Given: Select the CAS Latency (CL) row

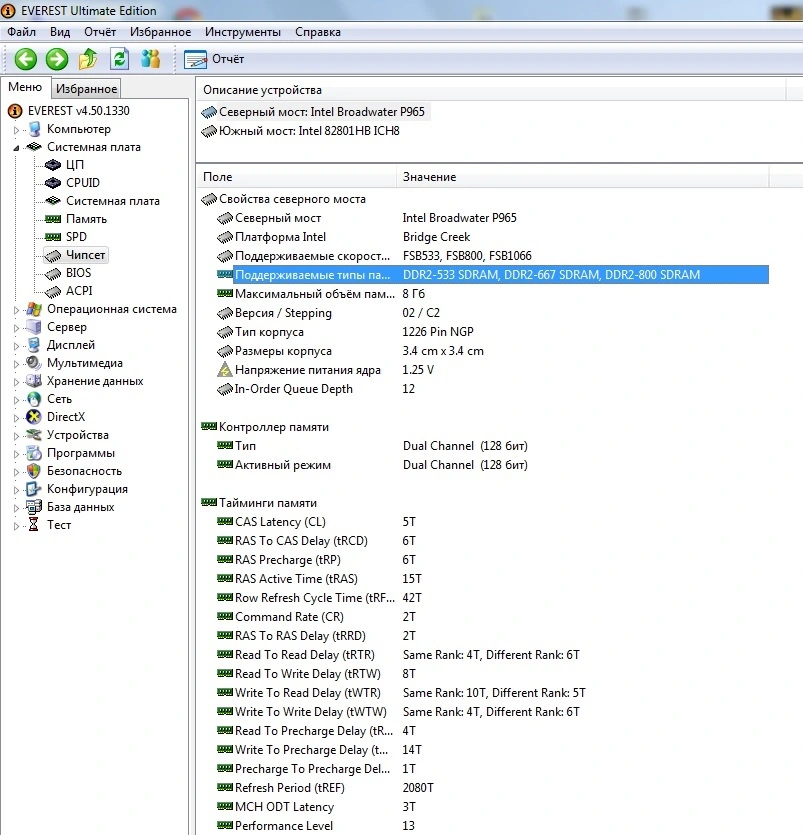Looking at the screenshot, I should click(x=493, y=522).
